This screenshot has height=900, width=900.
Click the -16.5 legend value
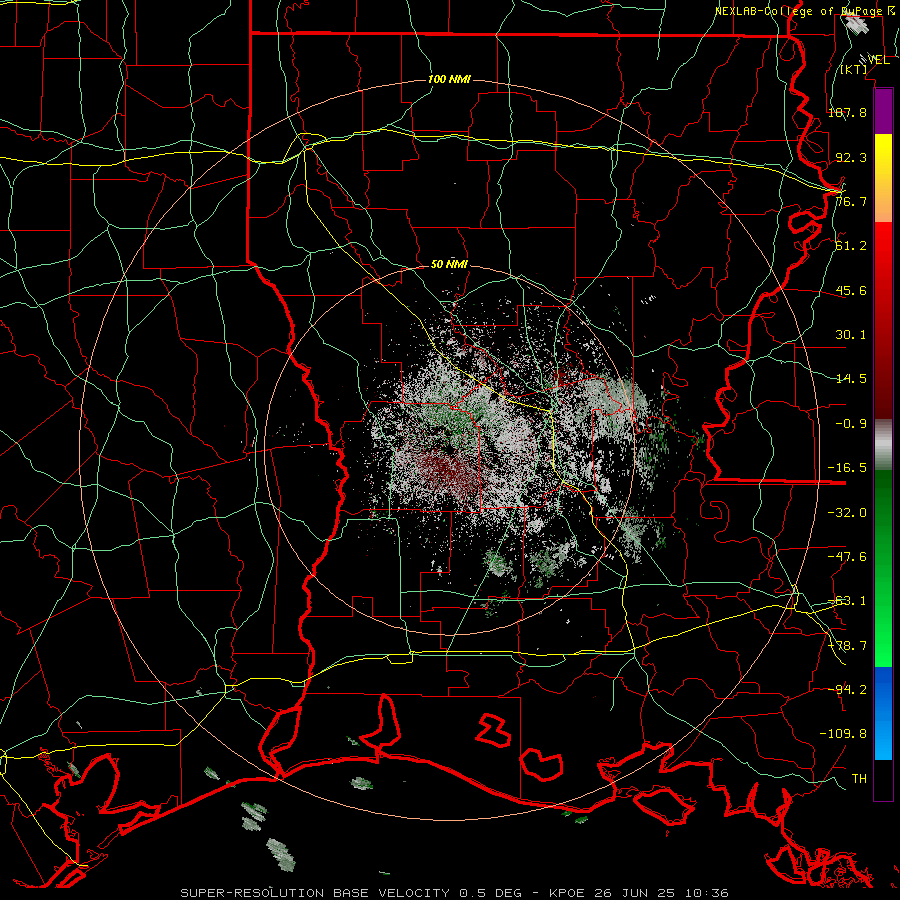847,468
